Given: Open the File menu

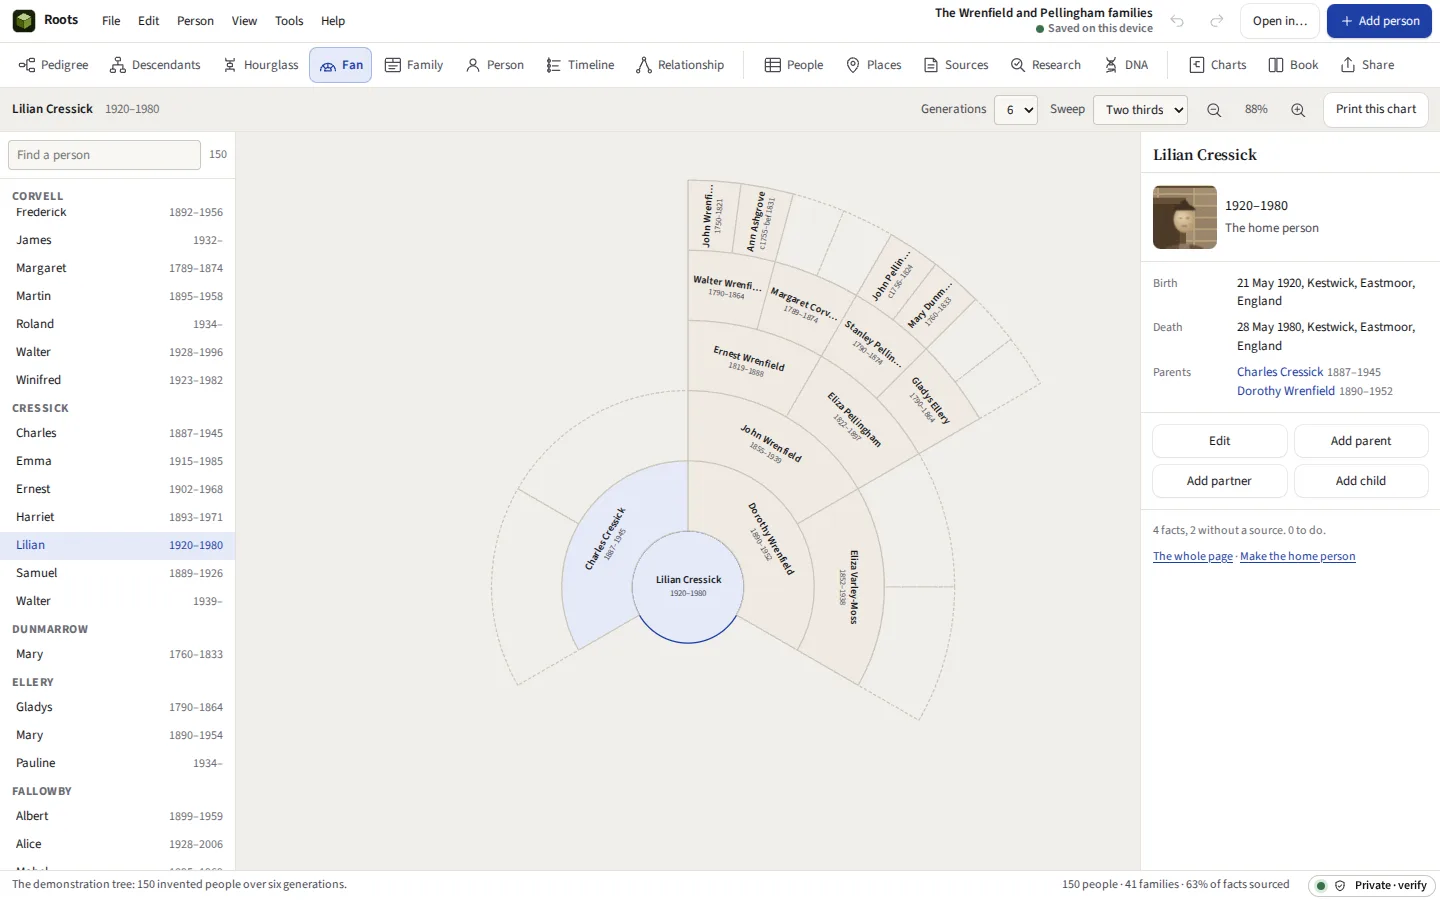Looking at the screenshot, I should [x=111, y=21].
